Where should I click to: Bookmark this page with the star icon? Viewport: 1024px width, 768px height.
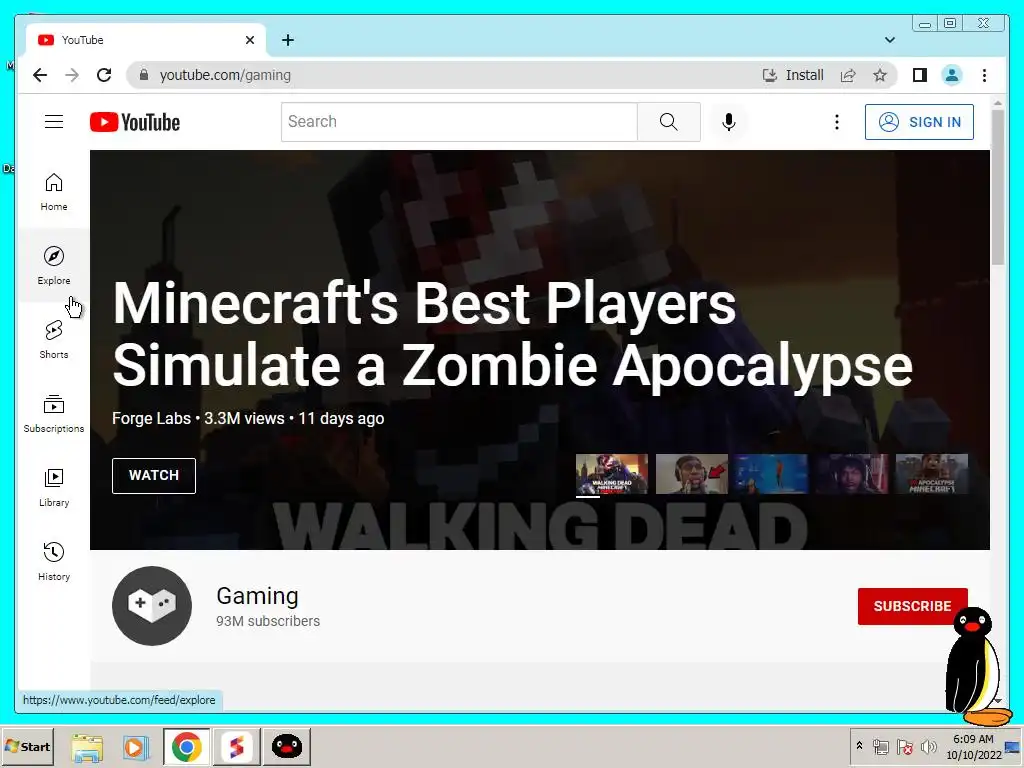coord(880,75)
